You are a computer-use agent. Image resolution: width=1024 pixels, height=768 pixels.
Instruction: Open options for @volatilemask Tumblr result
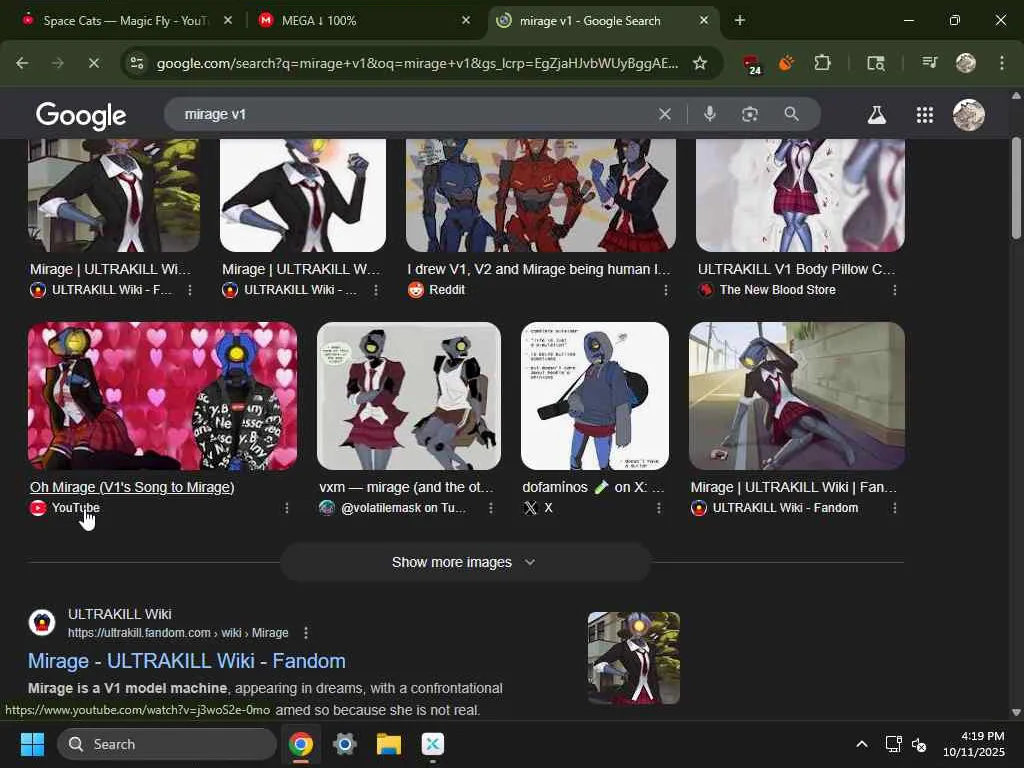[x=490, y=508]
